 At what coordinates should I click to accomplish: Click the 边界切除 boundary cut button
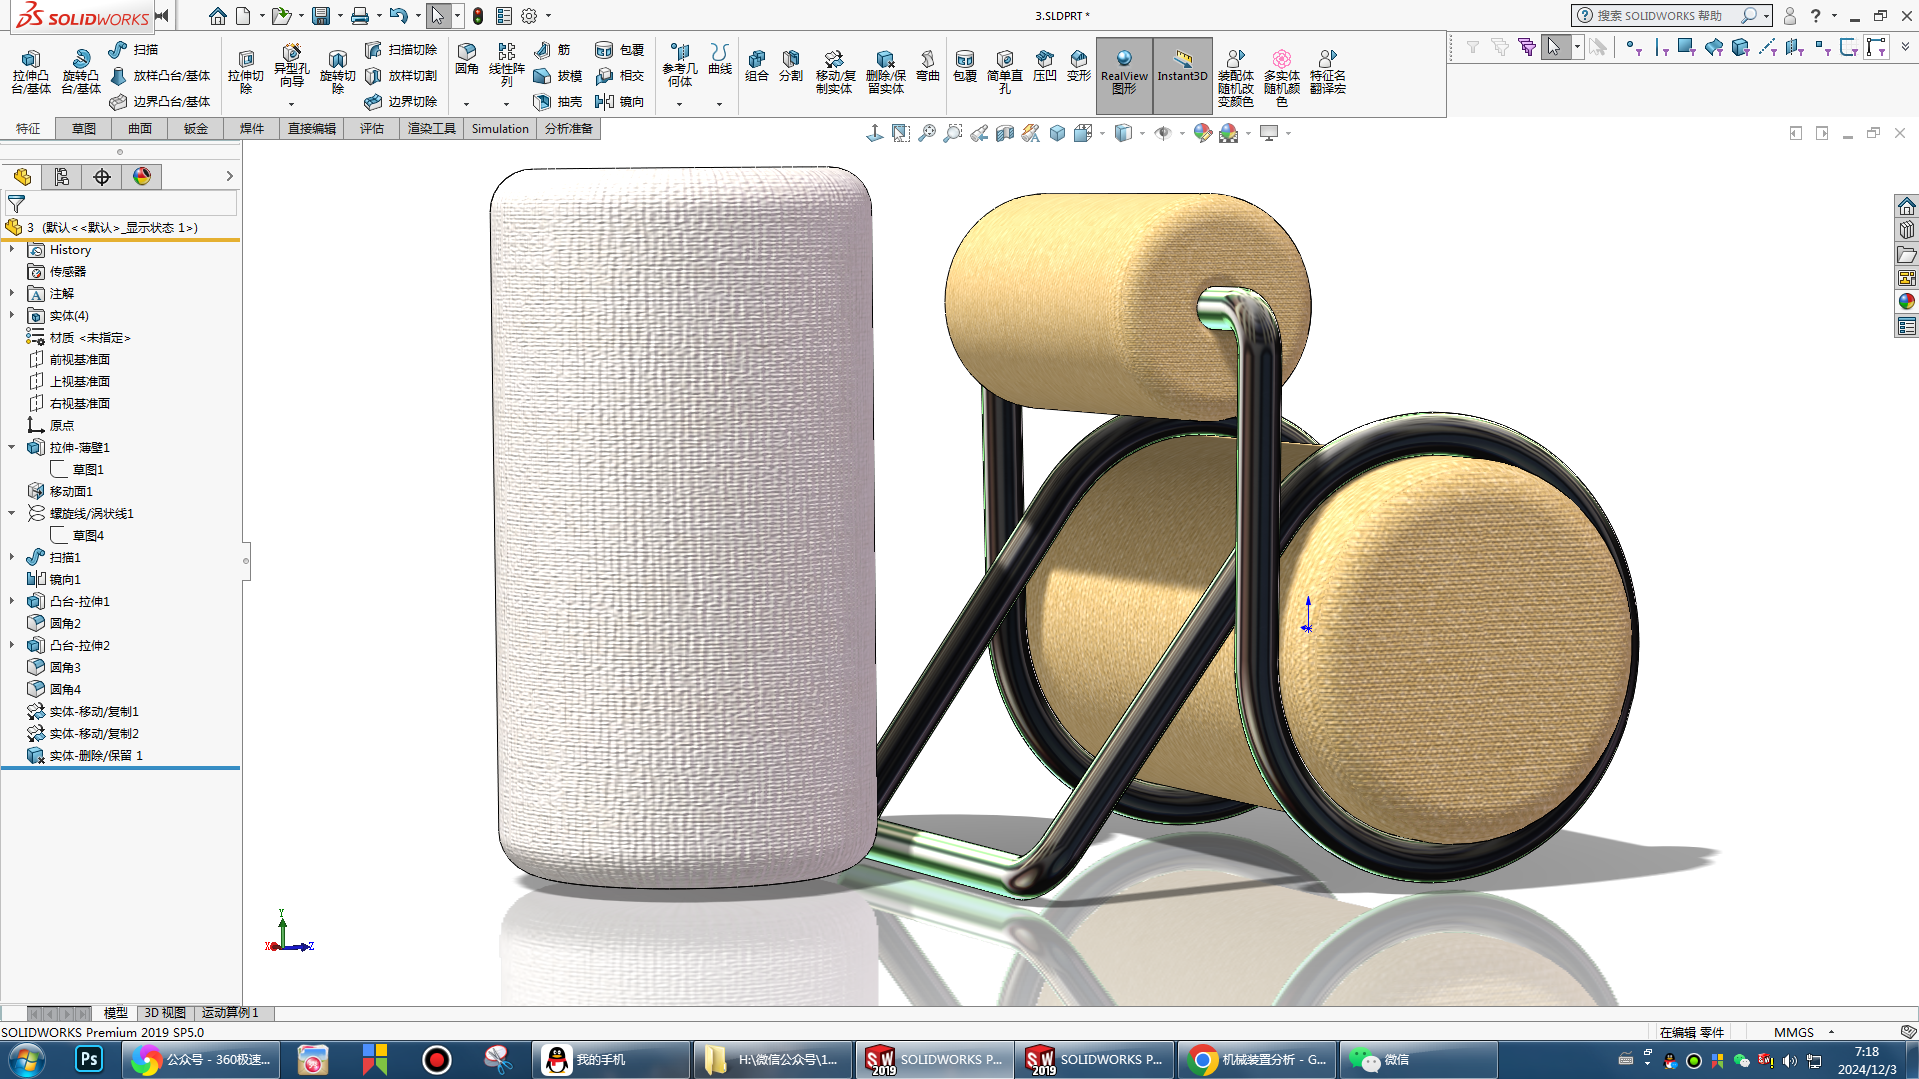[401, 101]
